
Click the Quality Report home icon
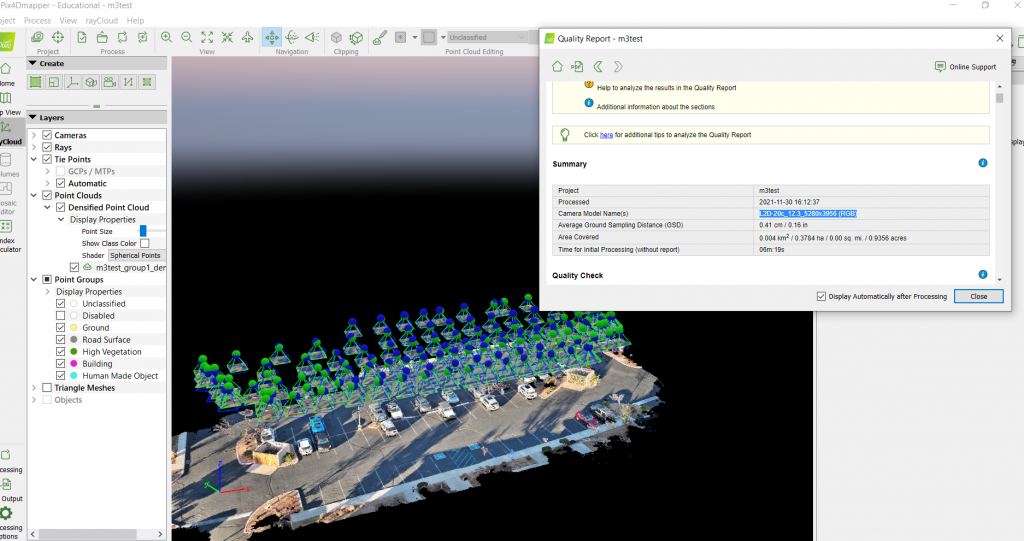pyautogui.click(x=558, y=67)
